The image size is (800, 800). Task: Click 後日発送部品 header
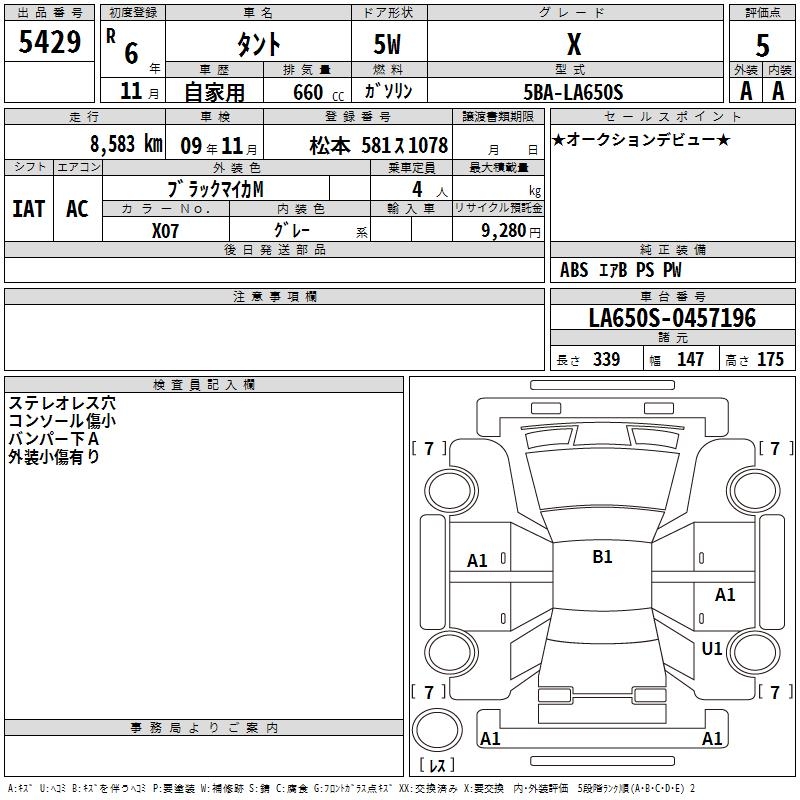[x=274, y=249]
